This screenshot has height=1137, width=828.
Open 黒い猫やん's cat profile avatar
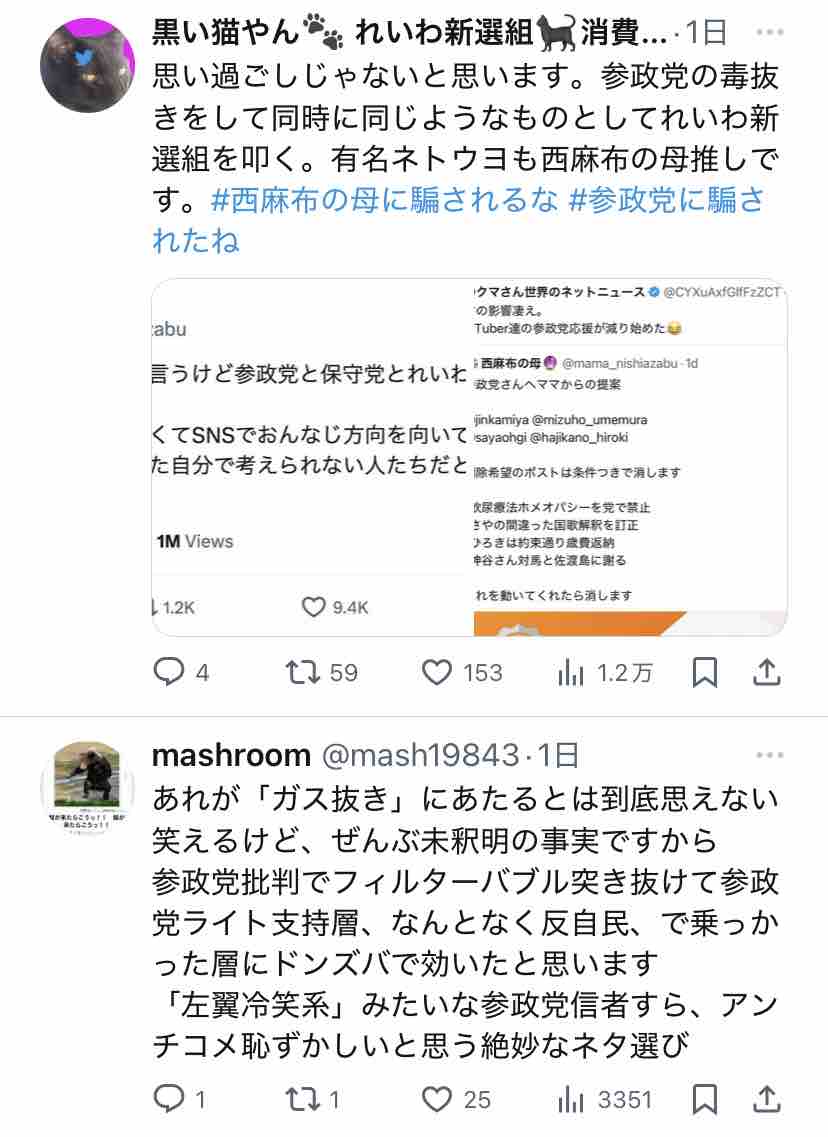point(87,65)
